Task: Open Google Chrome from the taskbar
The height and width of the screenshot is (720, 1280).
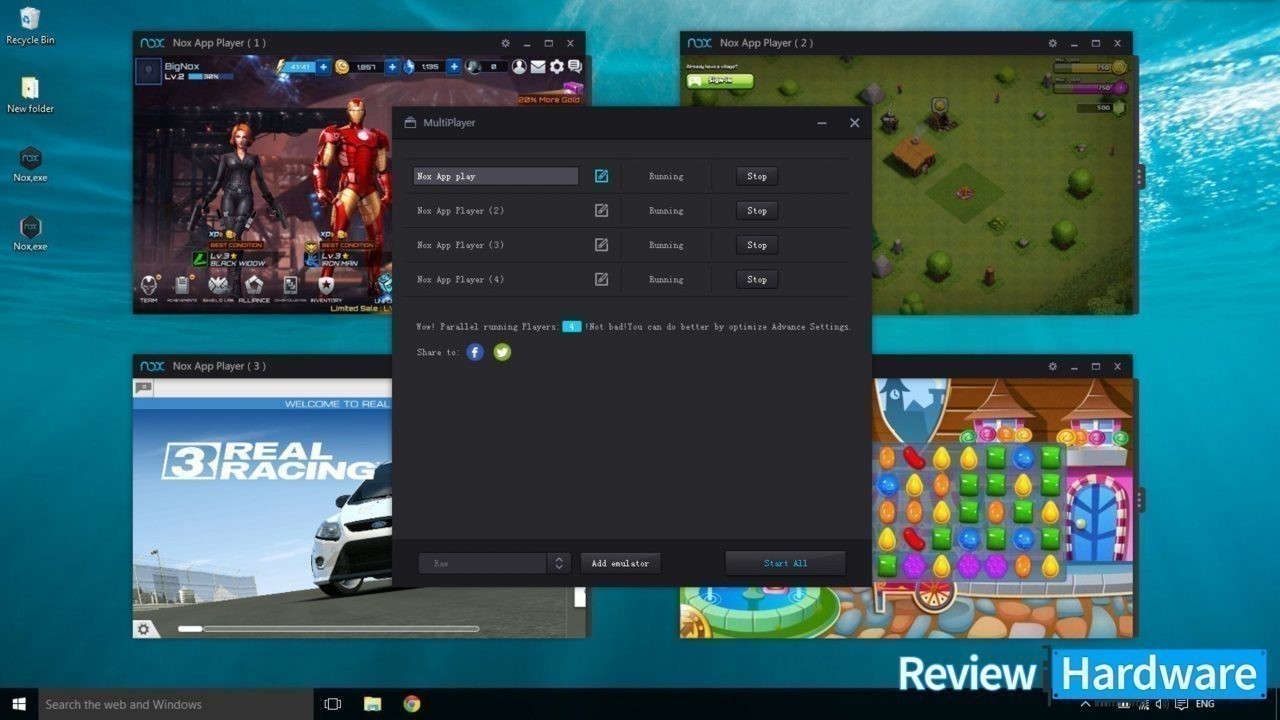Action: [411, 704]
